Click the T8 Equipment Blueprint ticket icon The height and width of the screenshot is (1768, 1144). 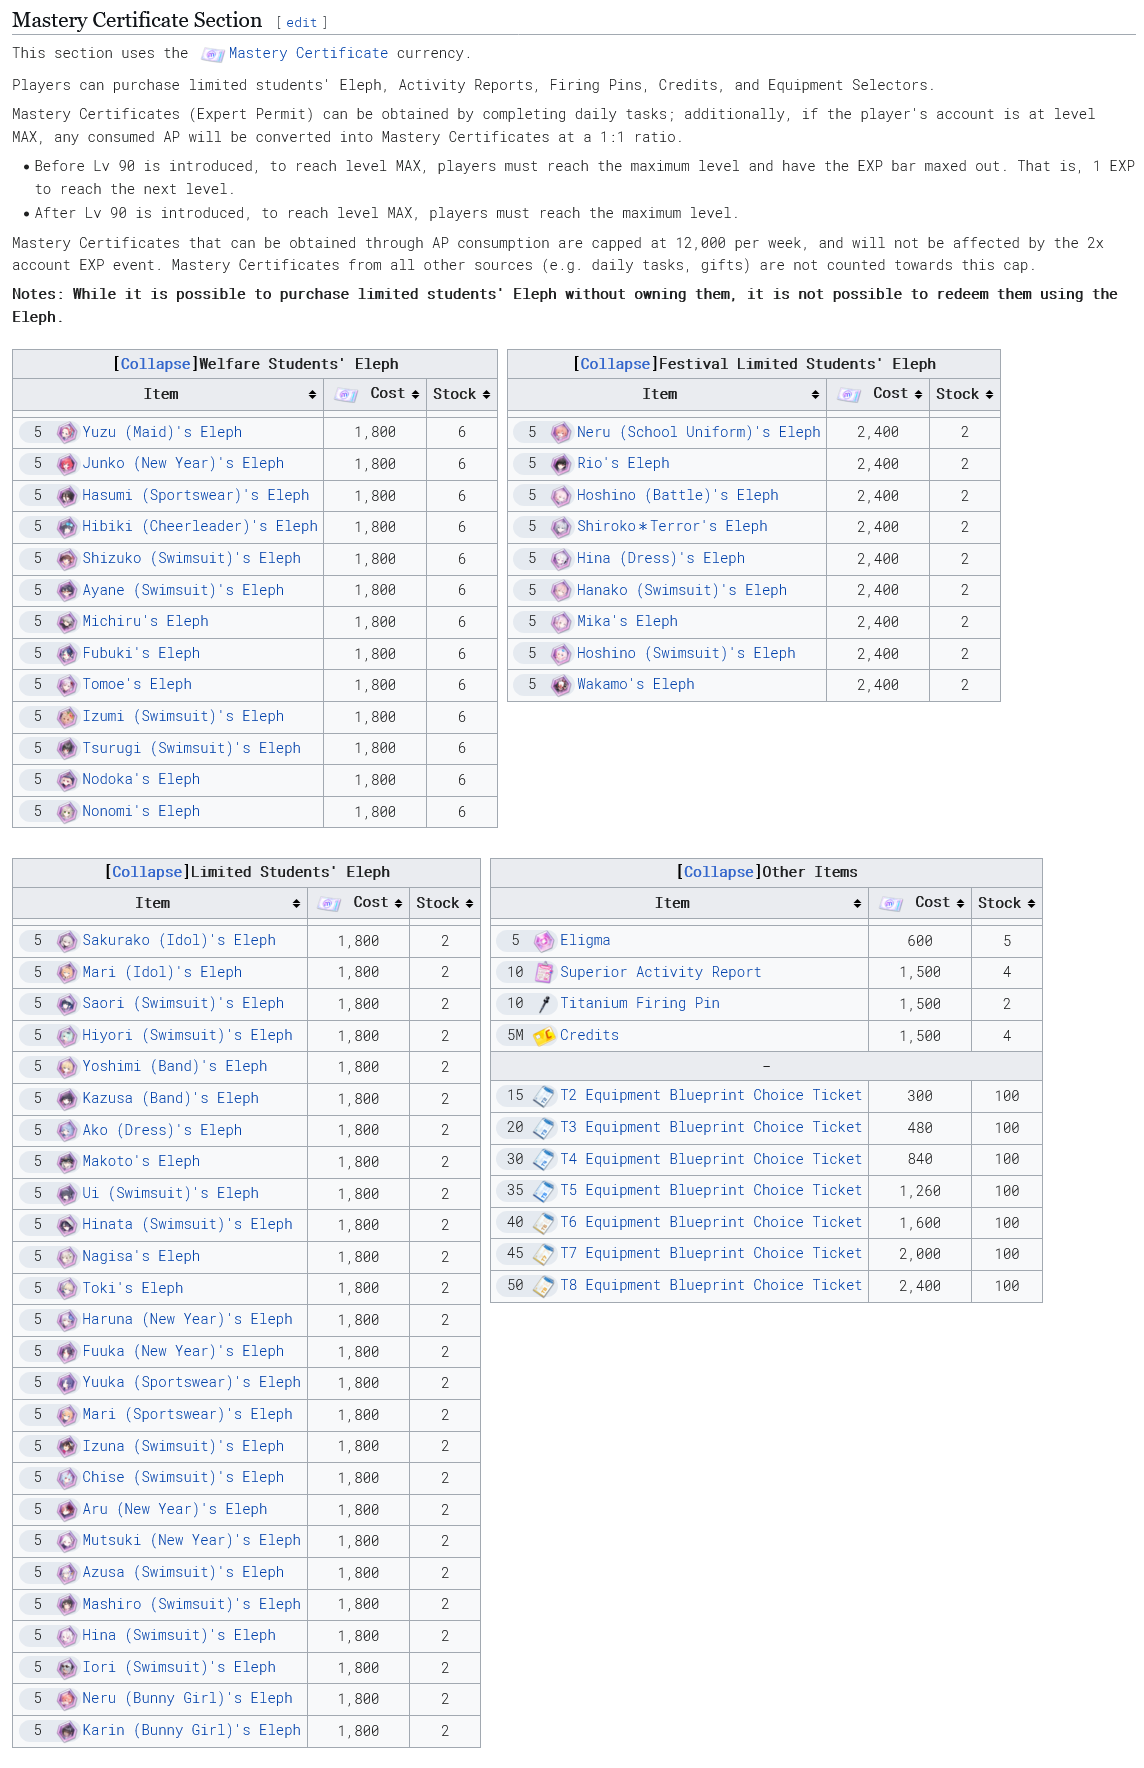544,1286
